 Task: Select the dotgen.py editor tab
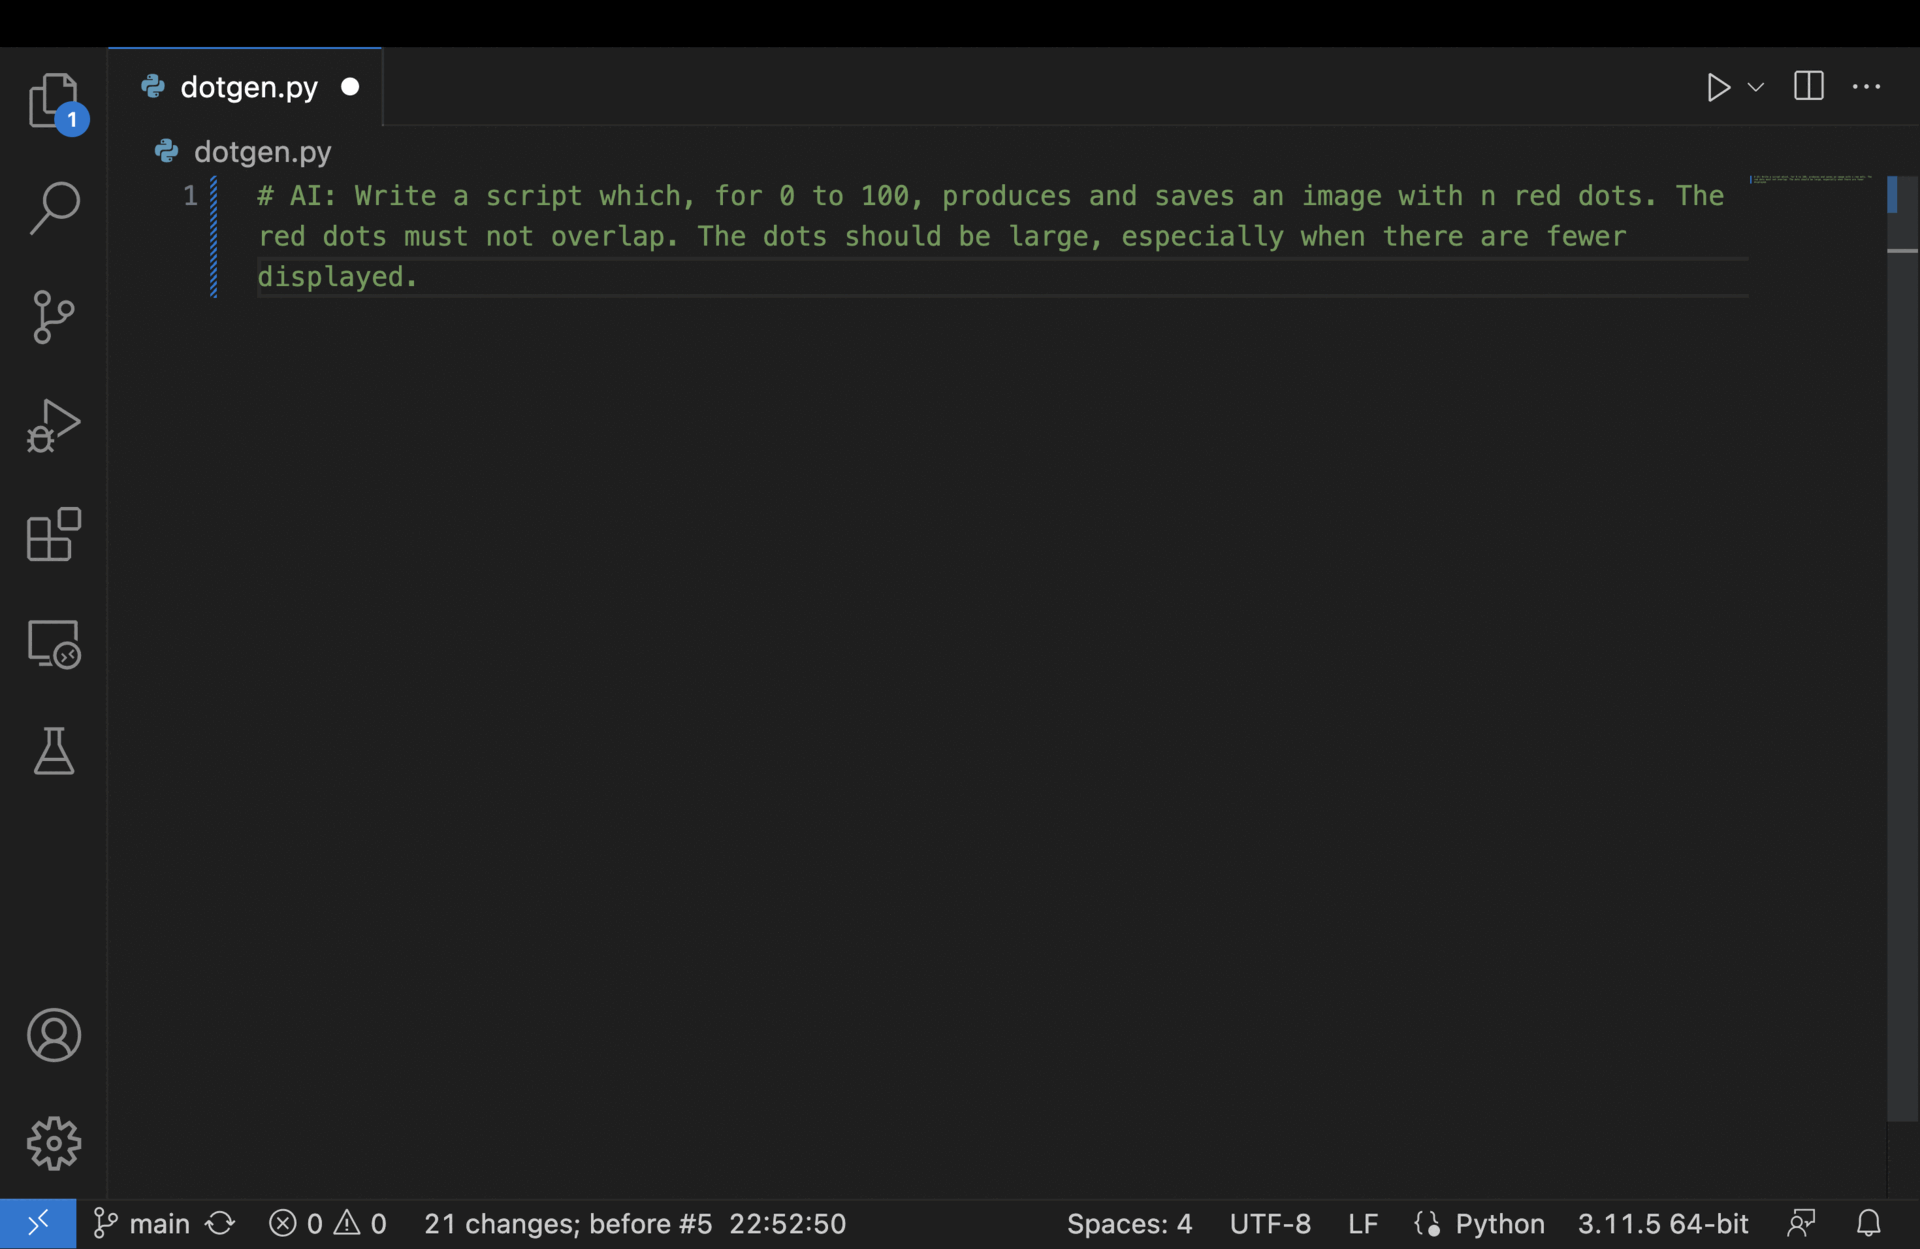point(248,88)
